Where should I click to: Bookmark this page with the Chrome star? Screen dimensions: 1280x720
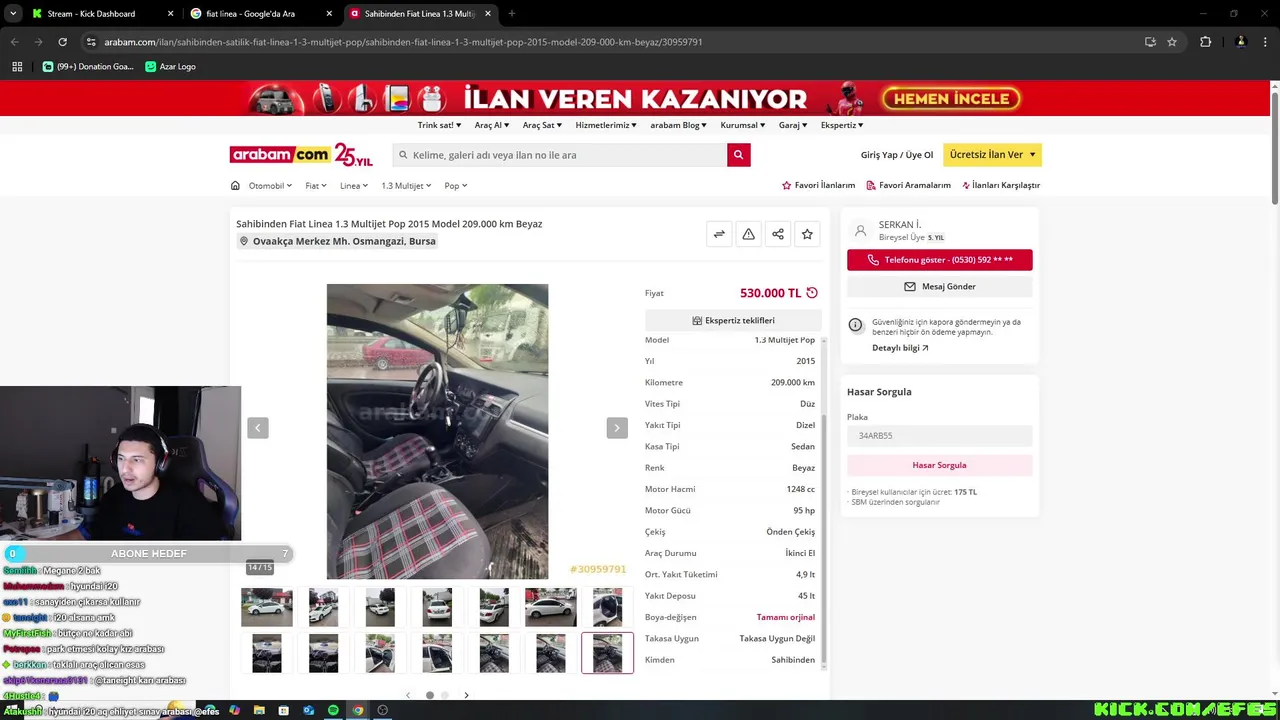coord(1172,42)
